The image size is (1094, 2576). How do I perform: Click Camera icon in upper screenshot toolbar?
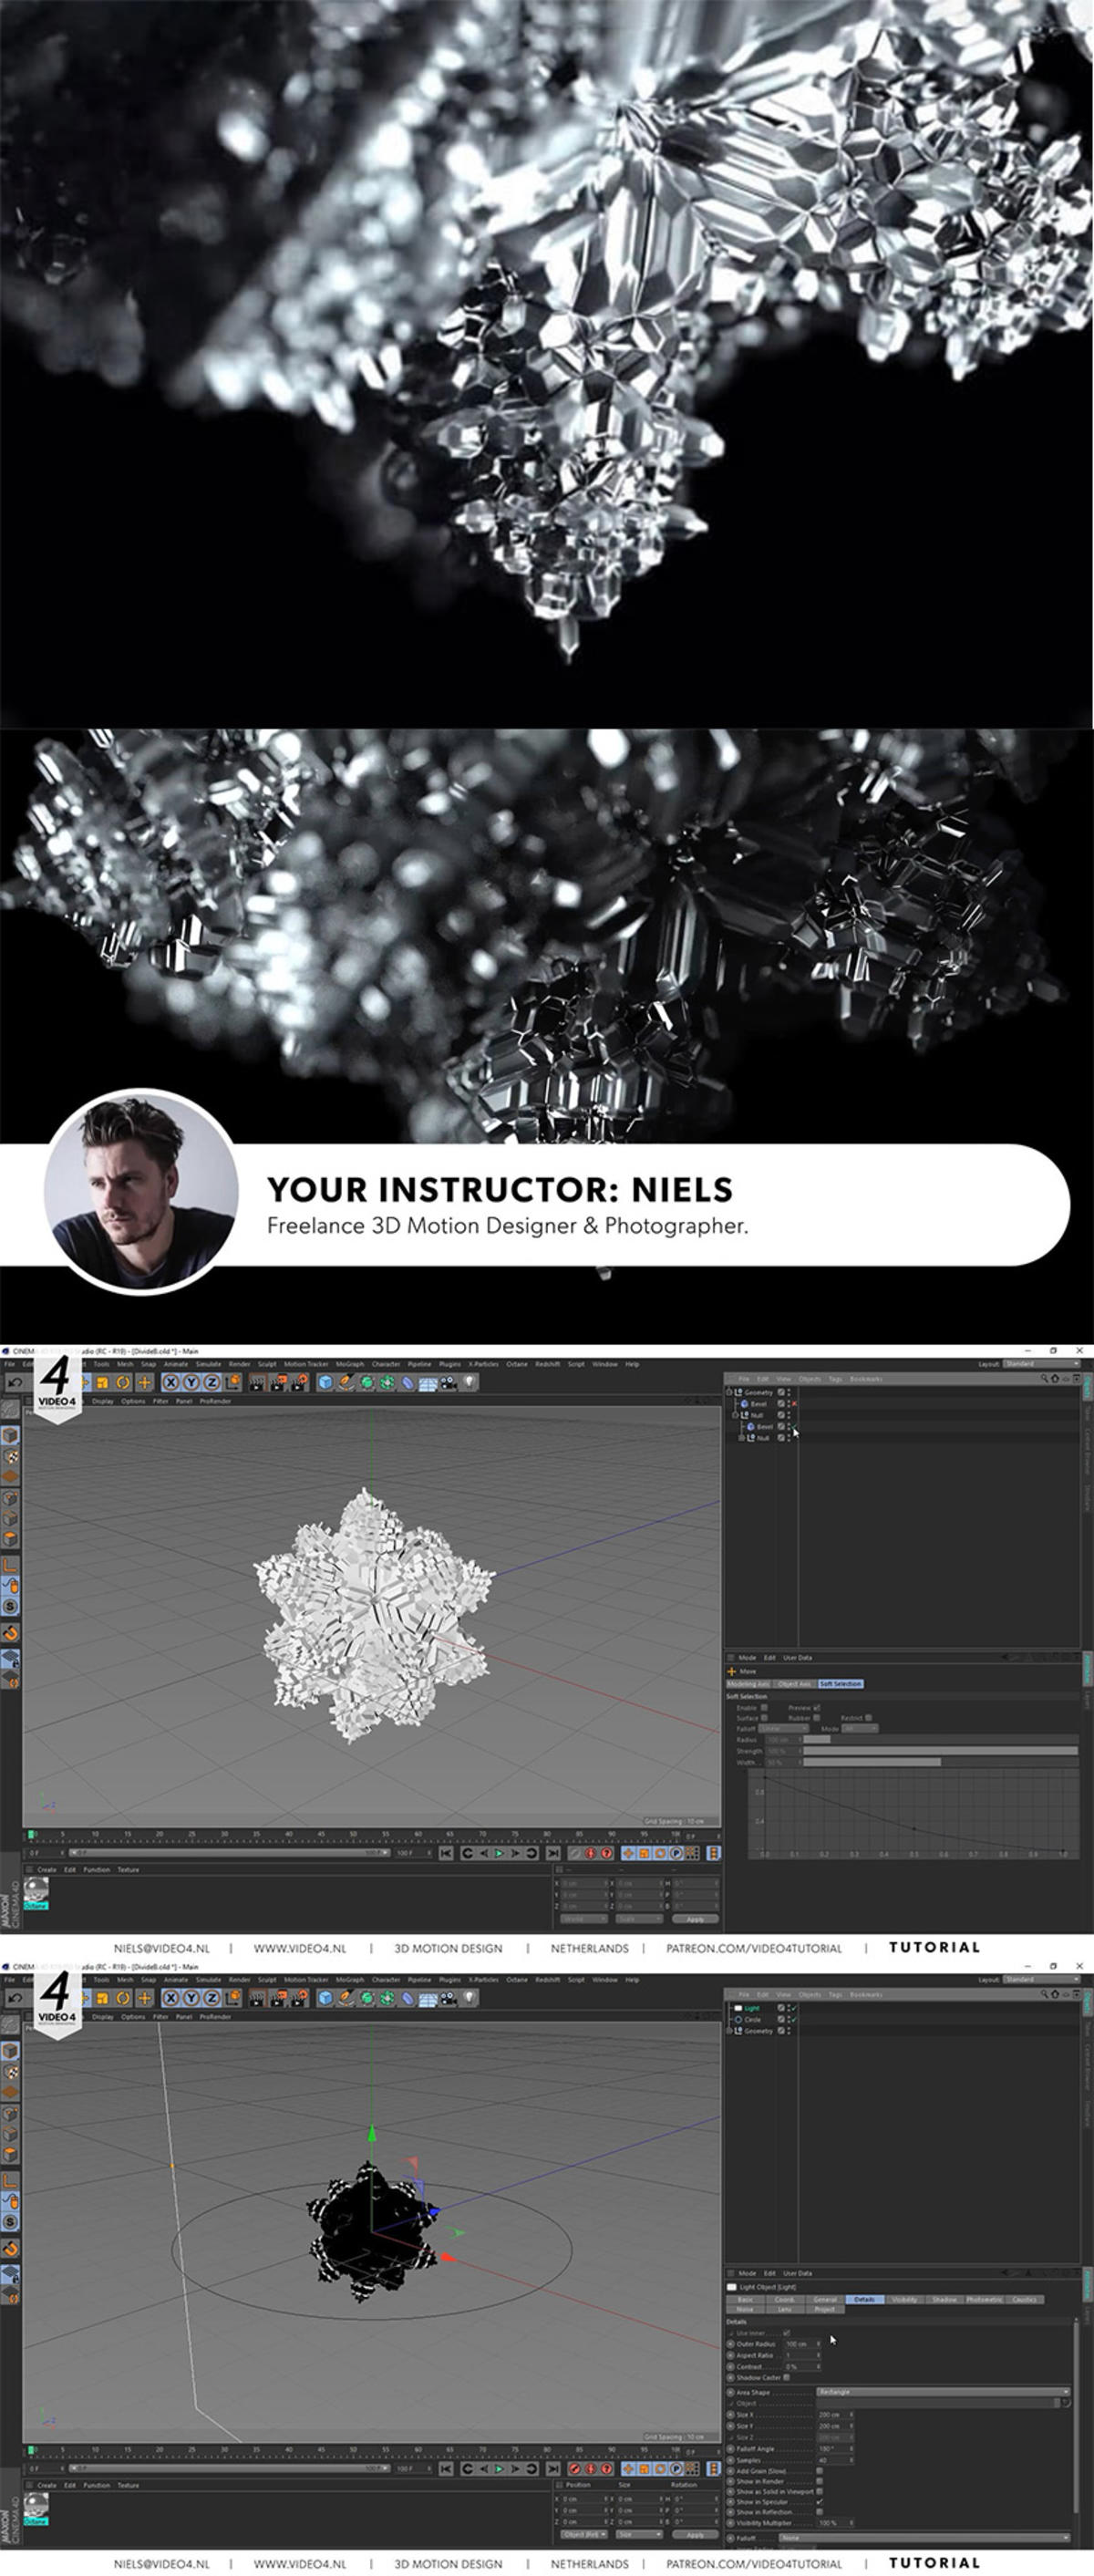[x=448, y=1382]
